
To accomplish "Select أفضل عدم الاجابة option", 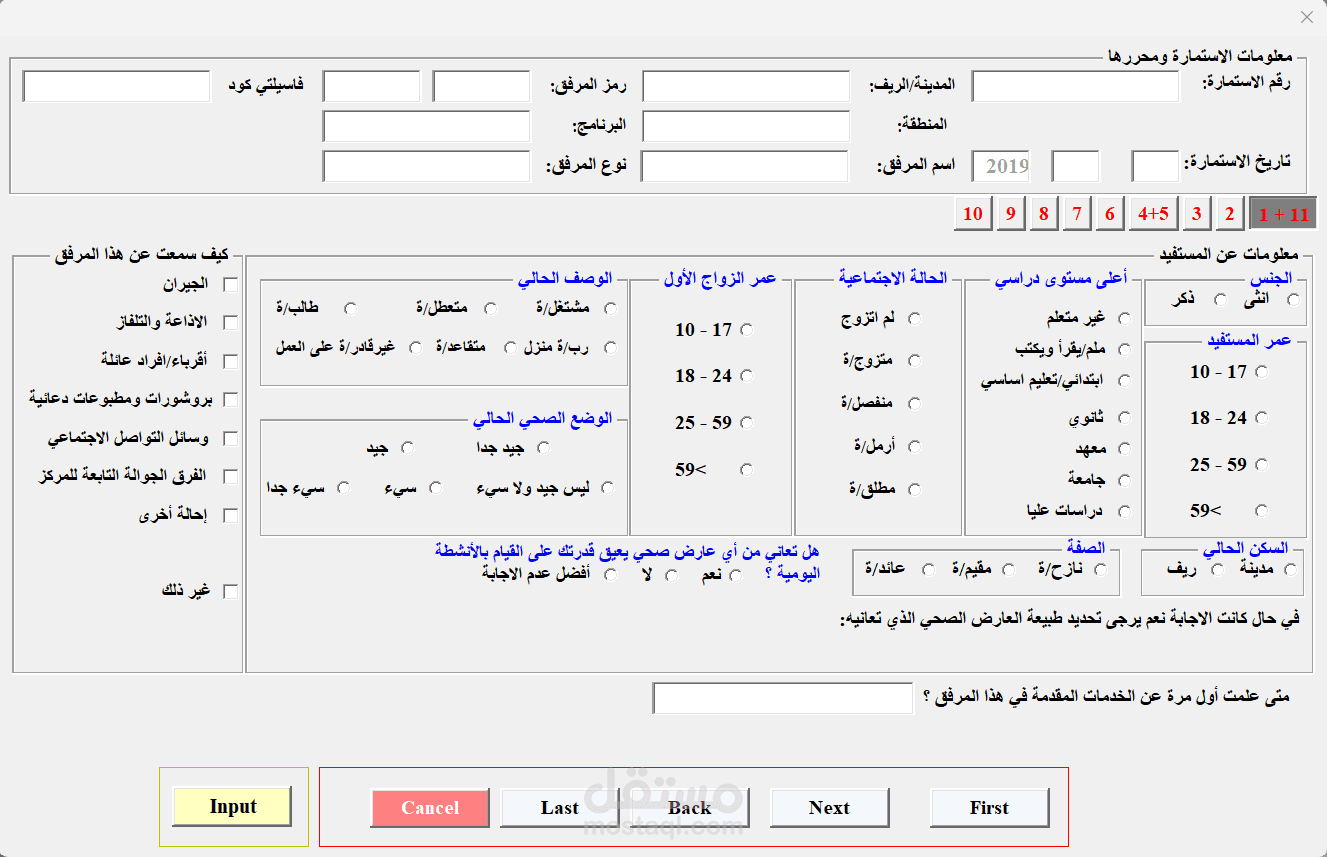I will pos(610,574).
